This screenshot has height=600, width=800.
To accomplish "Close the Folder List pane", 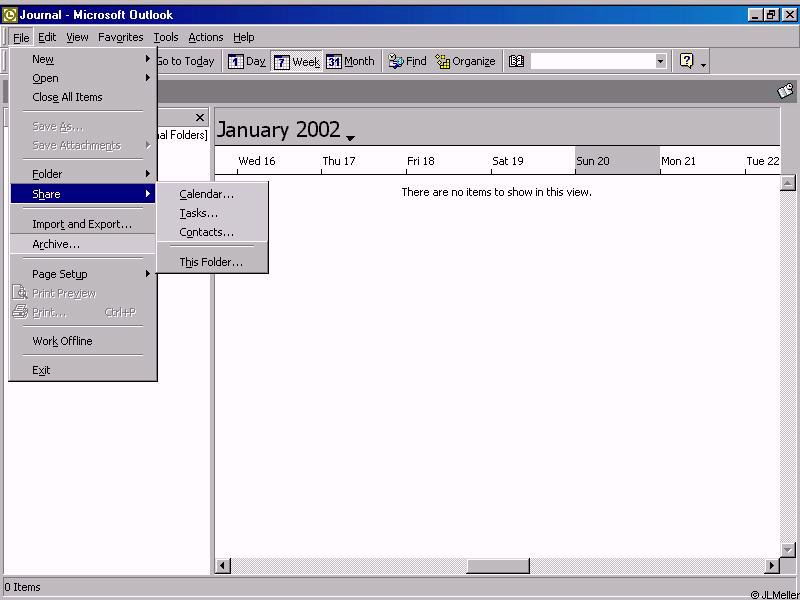I will pos(200,118).
